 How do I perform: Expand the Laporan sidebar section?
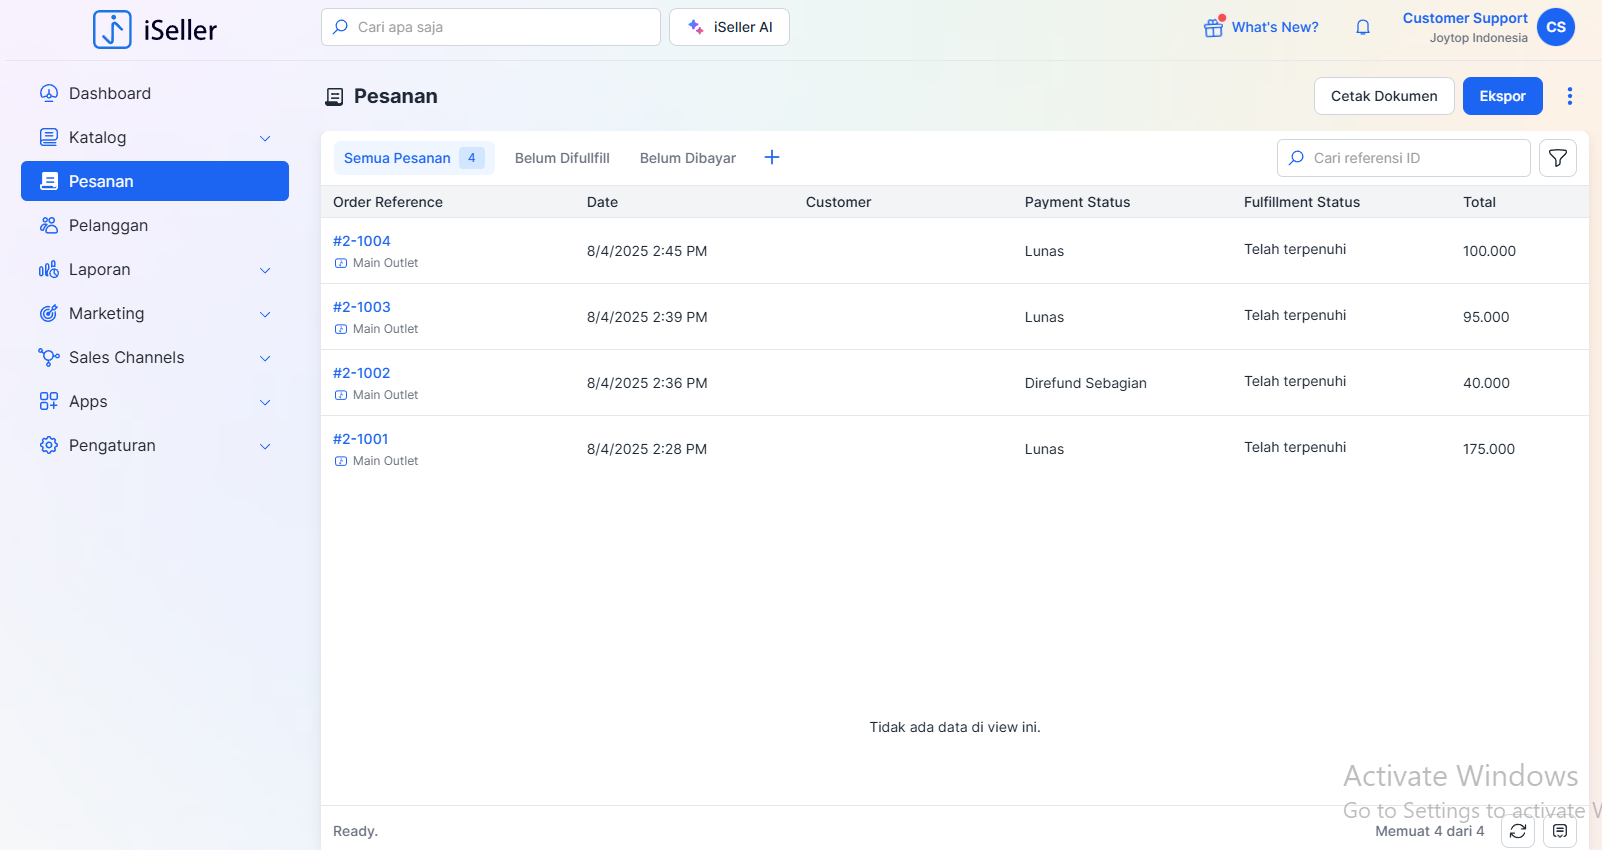pyautogui.click(x=155, y=270)
